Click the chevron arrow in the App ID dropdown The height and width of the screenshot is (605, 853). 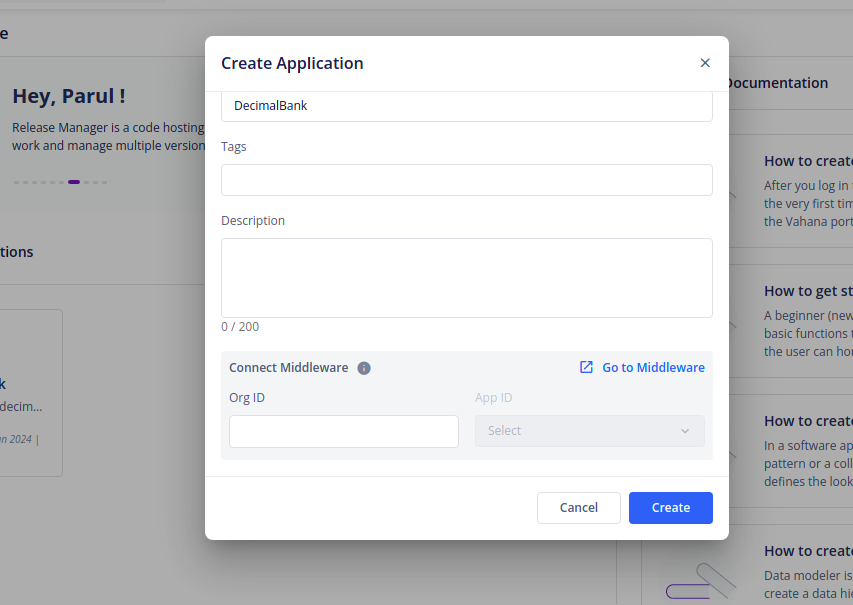click(685, 431)
